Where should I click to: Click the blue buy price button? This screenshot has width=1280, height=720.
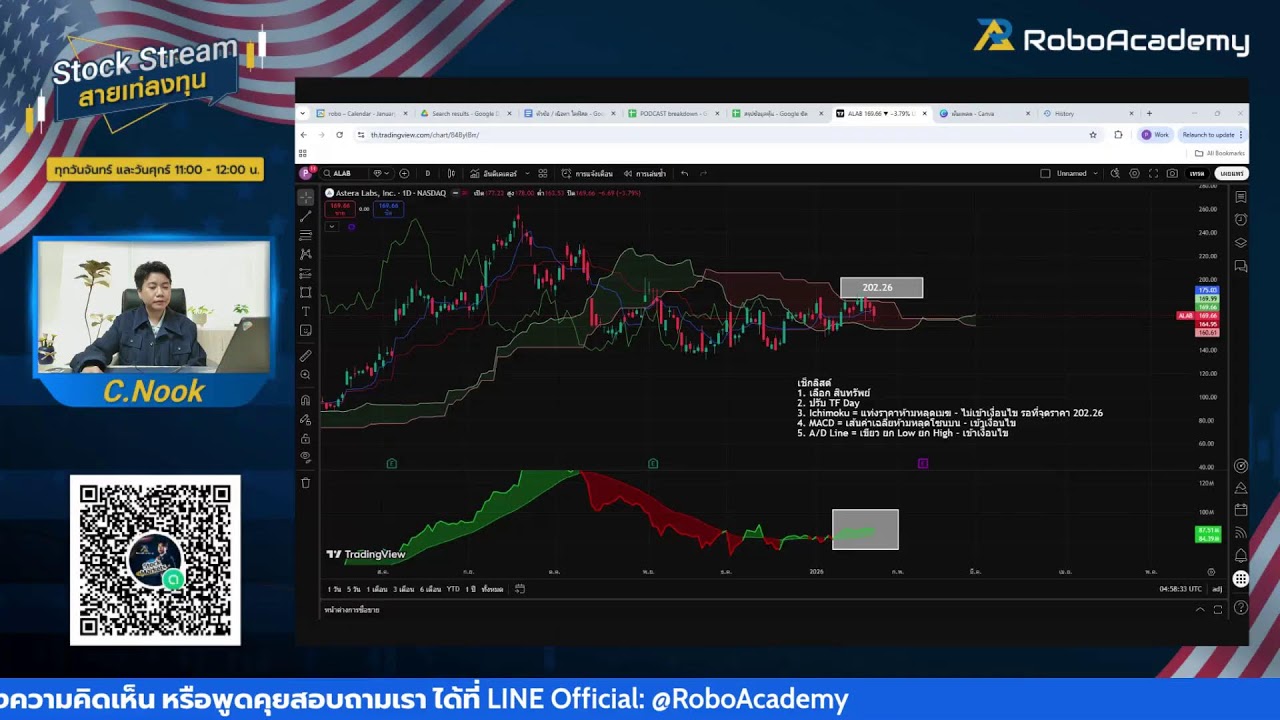388,209
